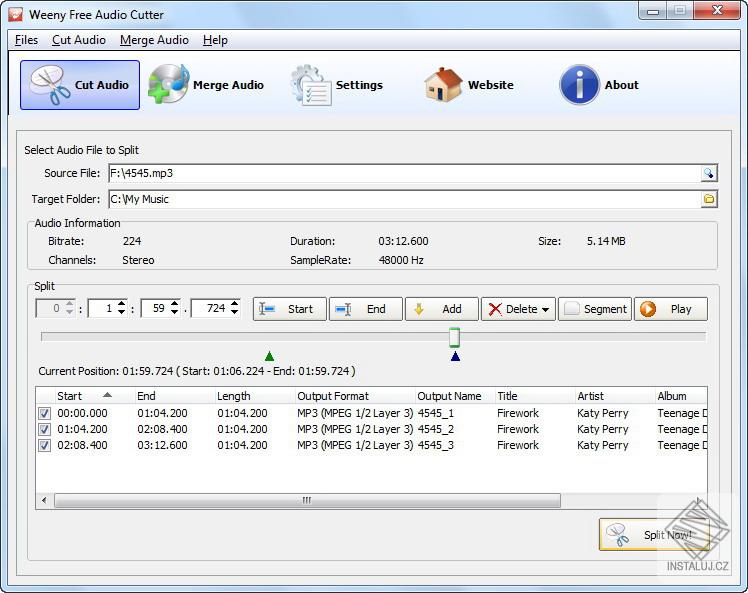Click the milliseconds input showing 724
Screen dimensions: 748x593
coord(210,309)
